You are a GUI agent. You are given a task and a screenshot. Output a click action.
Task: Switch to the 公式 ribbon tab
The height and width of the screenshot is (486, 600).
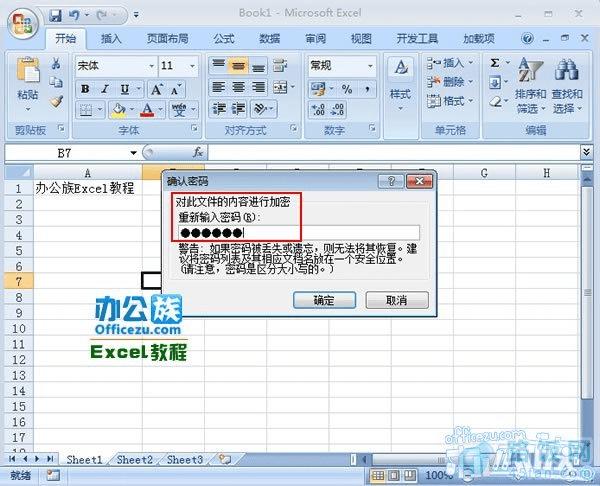click(223, 39)
